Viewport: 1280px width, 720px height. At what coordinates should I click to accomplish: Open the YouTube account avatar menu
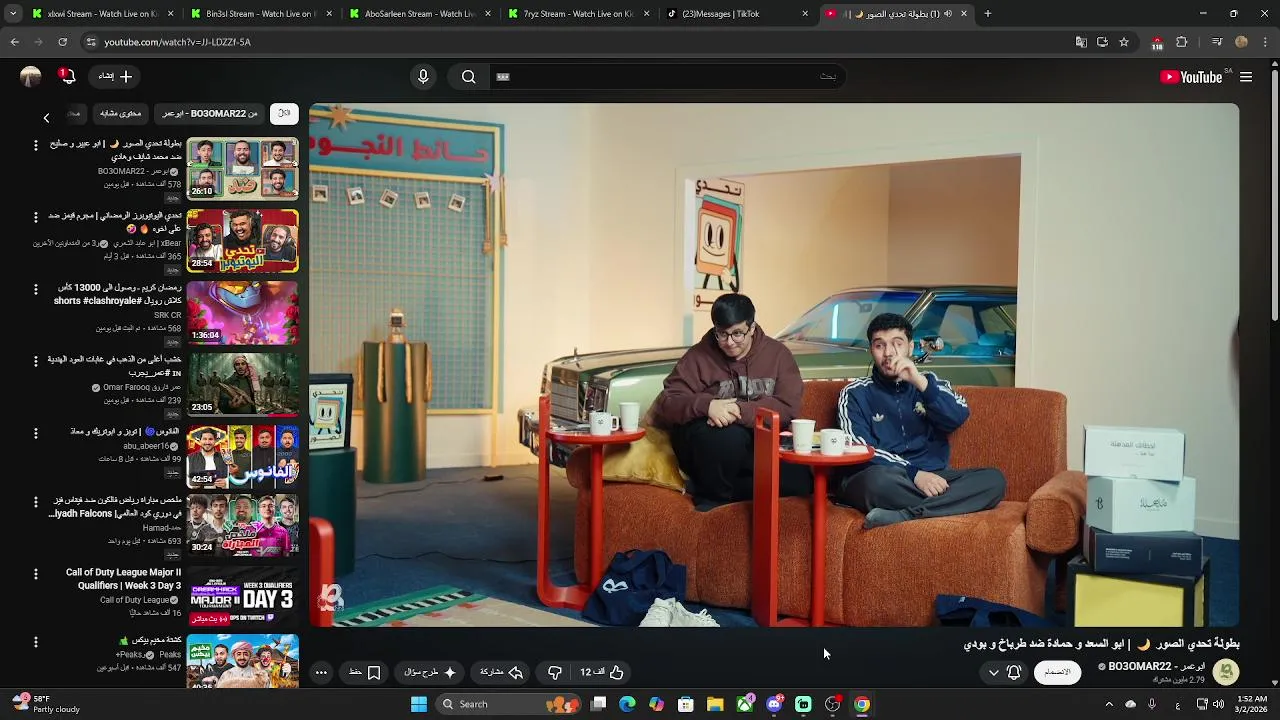(x=31, y=76)
